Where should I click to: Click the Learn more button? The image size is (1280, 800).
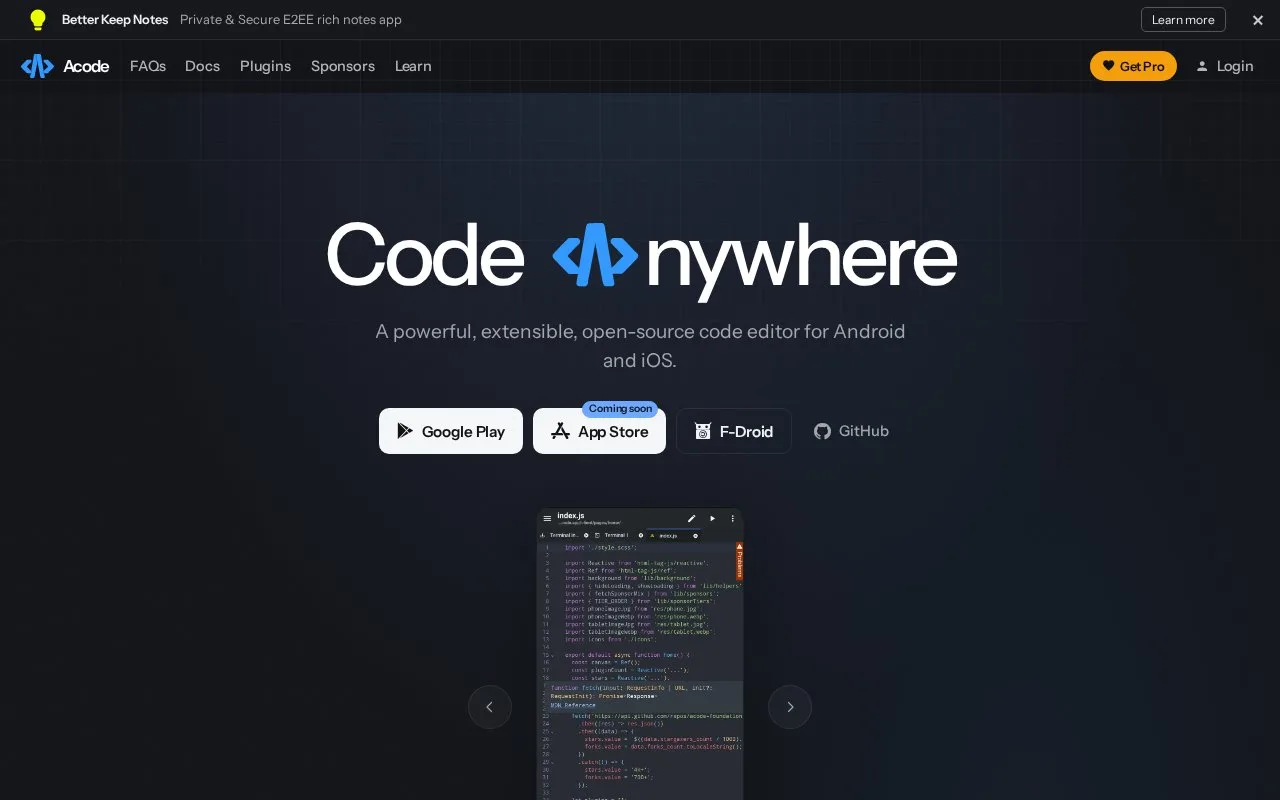coord(1183,20)
